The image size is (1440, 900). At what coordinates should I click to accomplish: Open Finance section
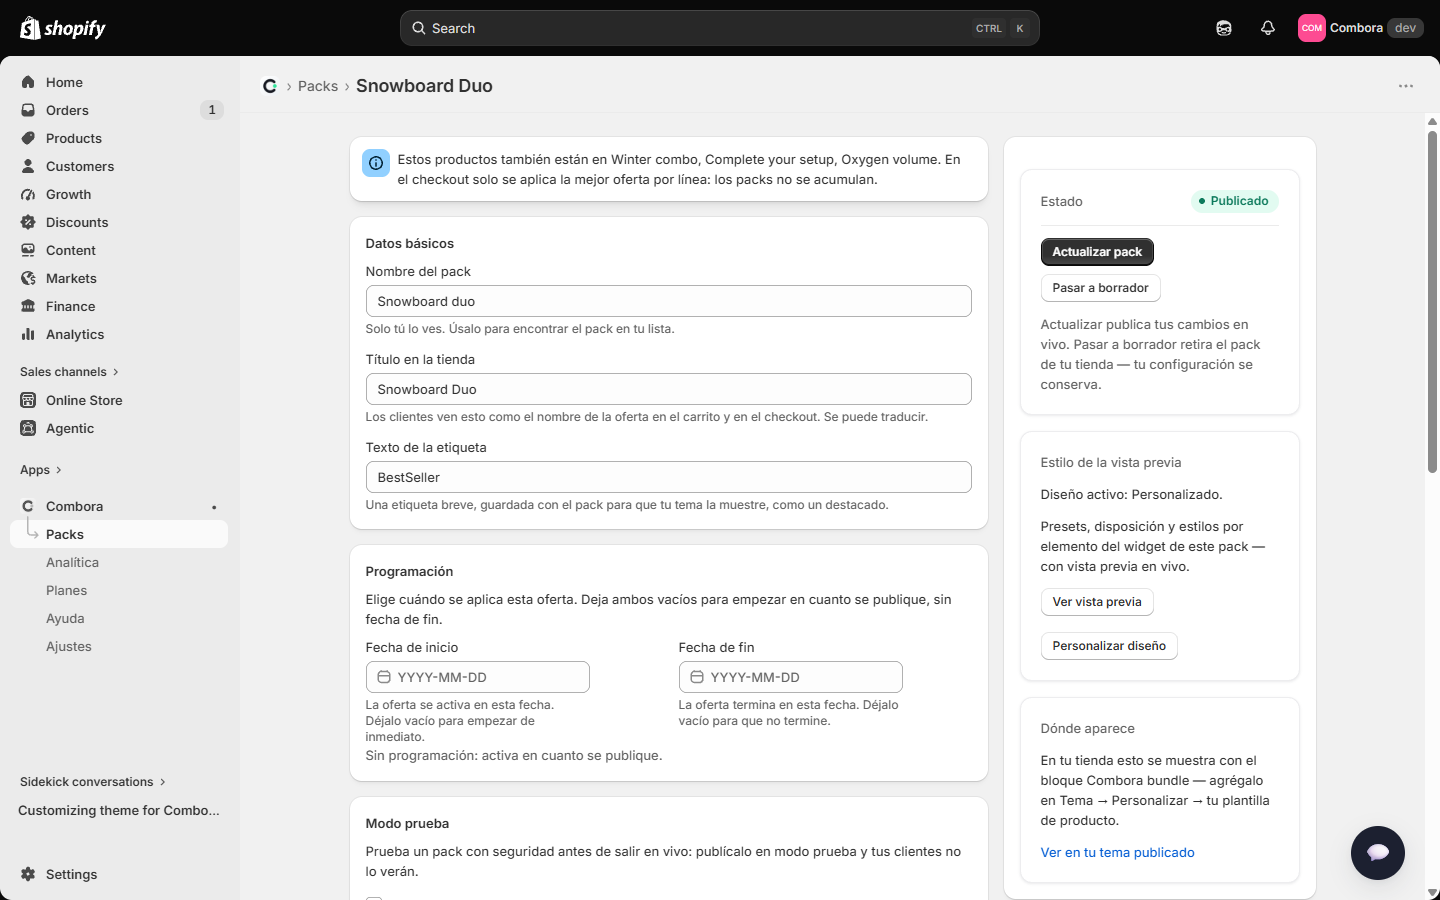point(120,306)
